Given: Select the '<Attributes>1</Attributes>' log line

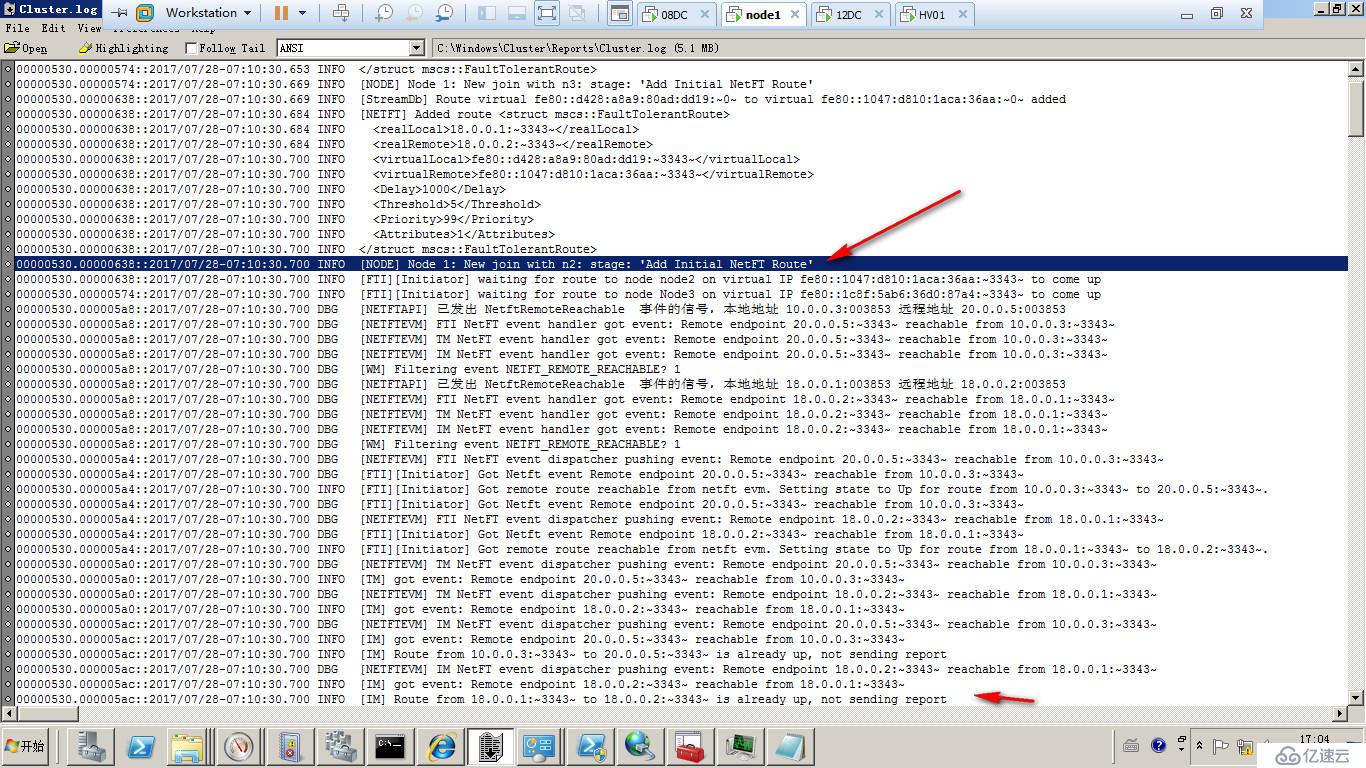Looking at the screenshot, I should [680, 234].
